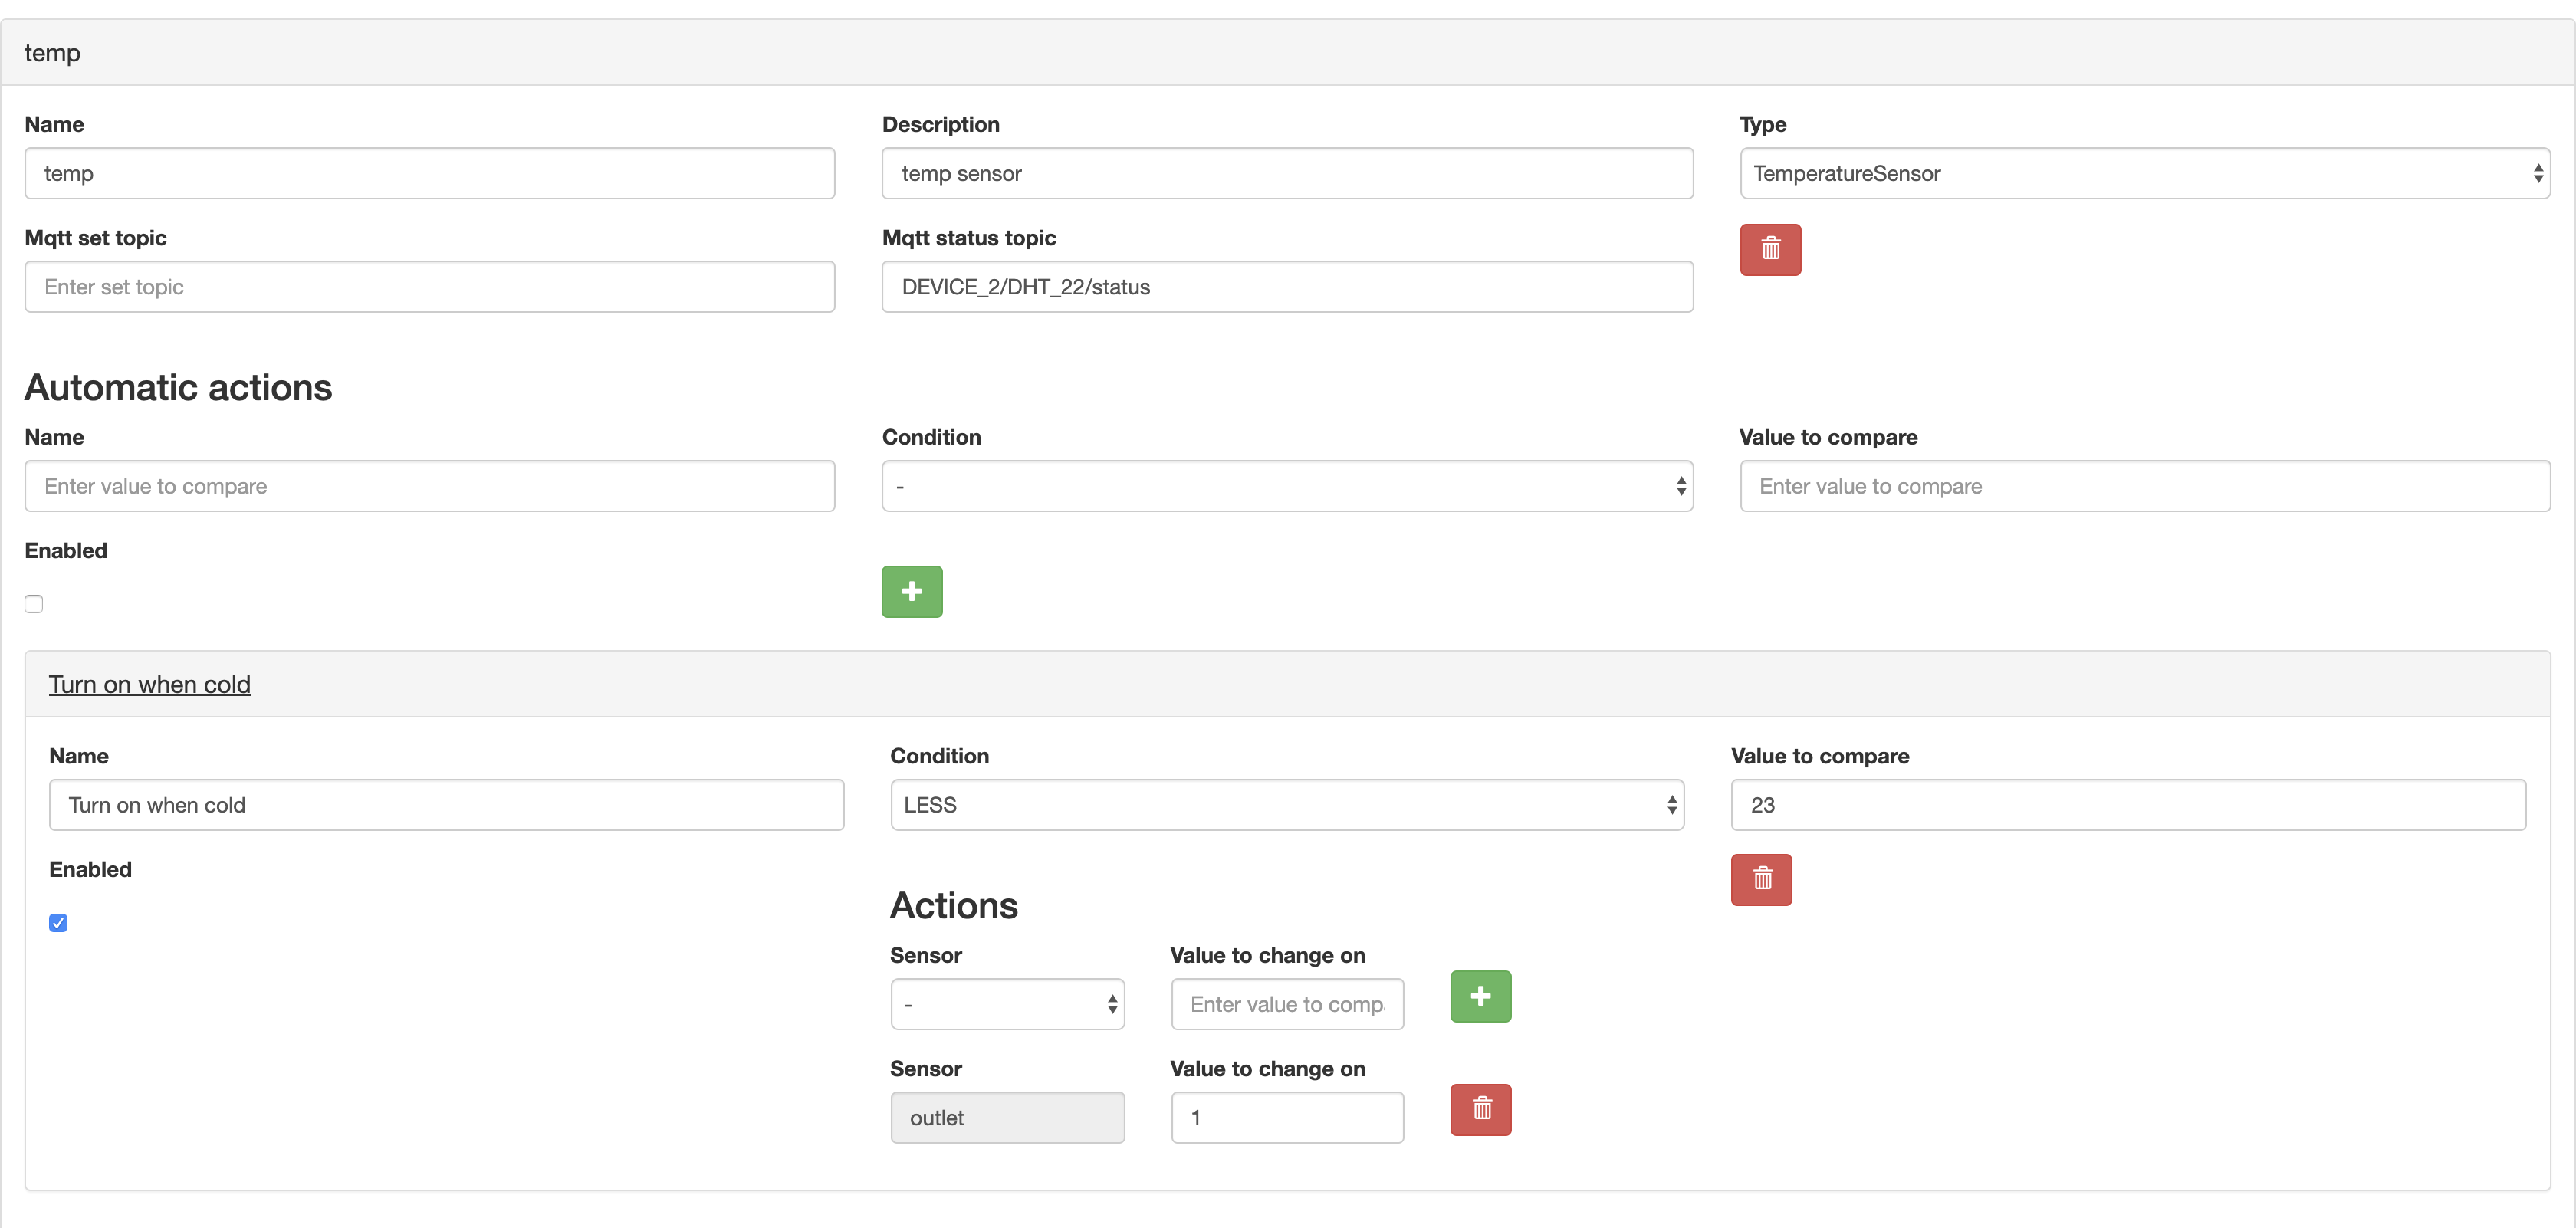Open the TemperatureSensor Type dropdown
The image size is (2576, 1228).
pyautogui.click(x=2144, y=174)
